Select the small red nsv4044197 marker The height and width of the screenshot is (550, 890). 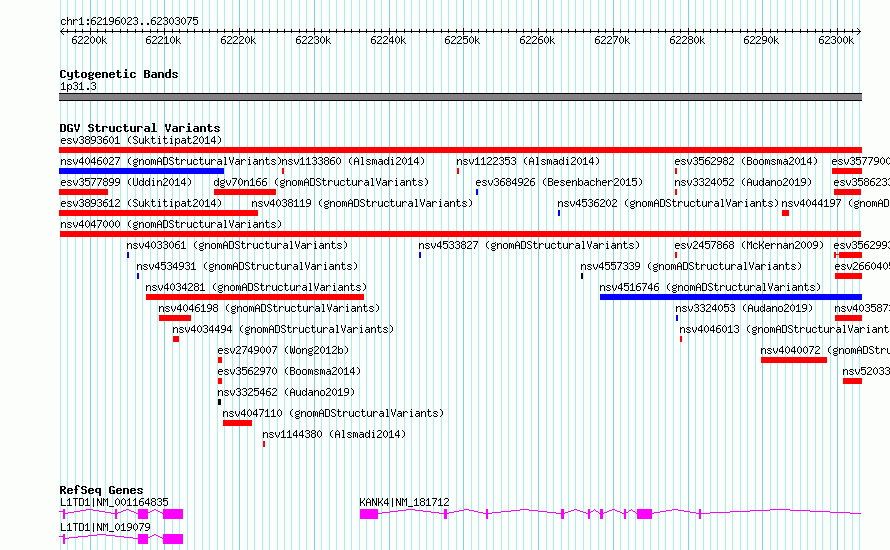click(786, 213)
